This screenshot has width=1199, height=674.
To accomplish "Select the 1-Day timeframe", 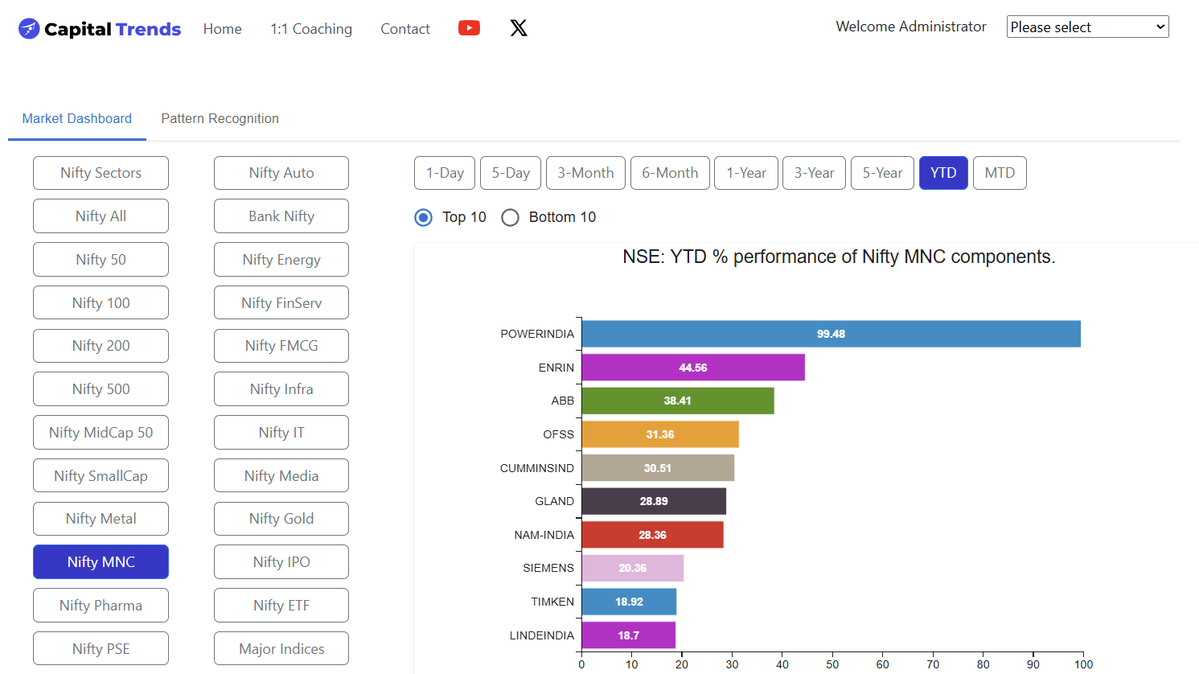I will (x=445, y=173).
